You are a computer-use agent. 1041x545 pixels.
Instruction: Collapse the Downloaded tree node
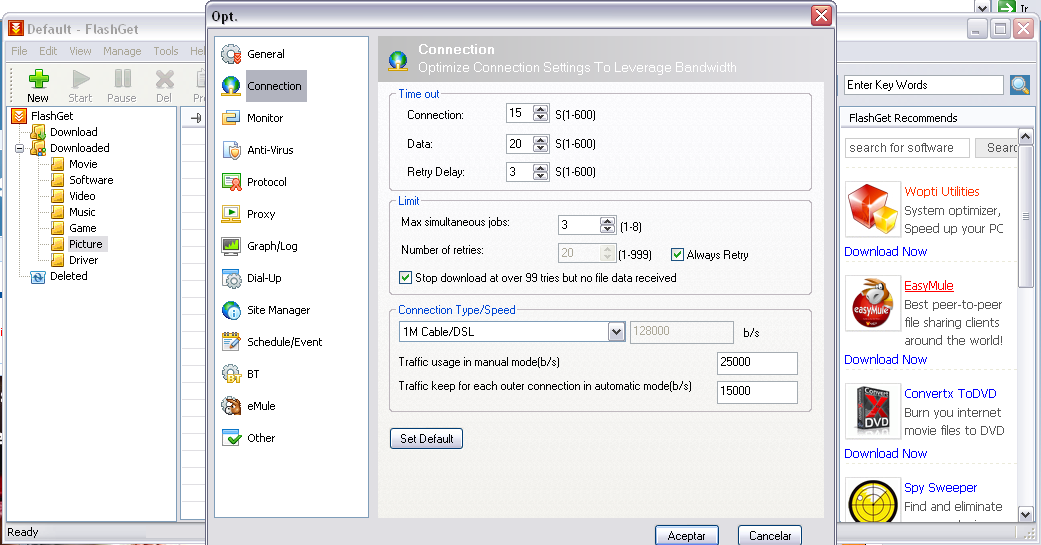click(x=20, y=148)
